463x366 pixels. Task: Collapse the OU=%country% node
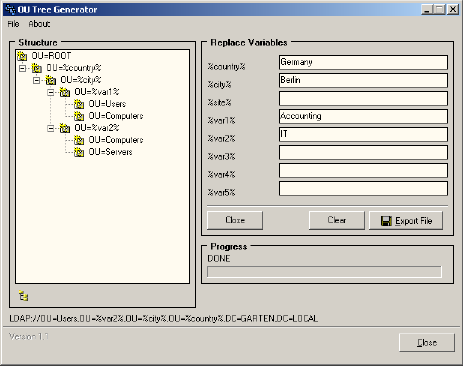pyautogui.click(x=22, y=68)
